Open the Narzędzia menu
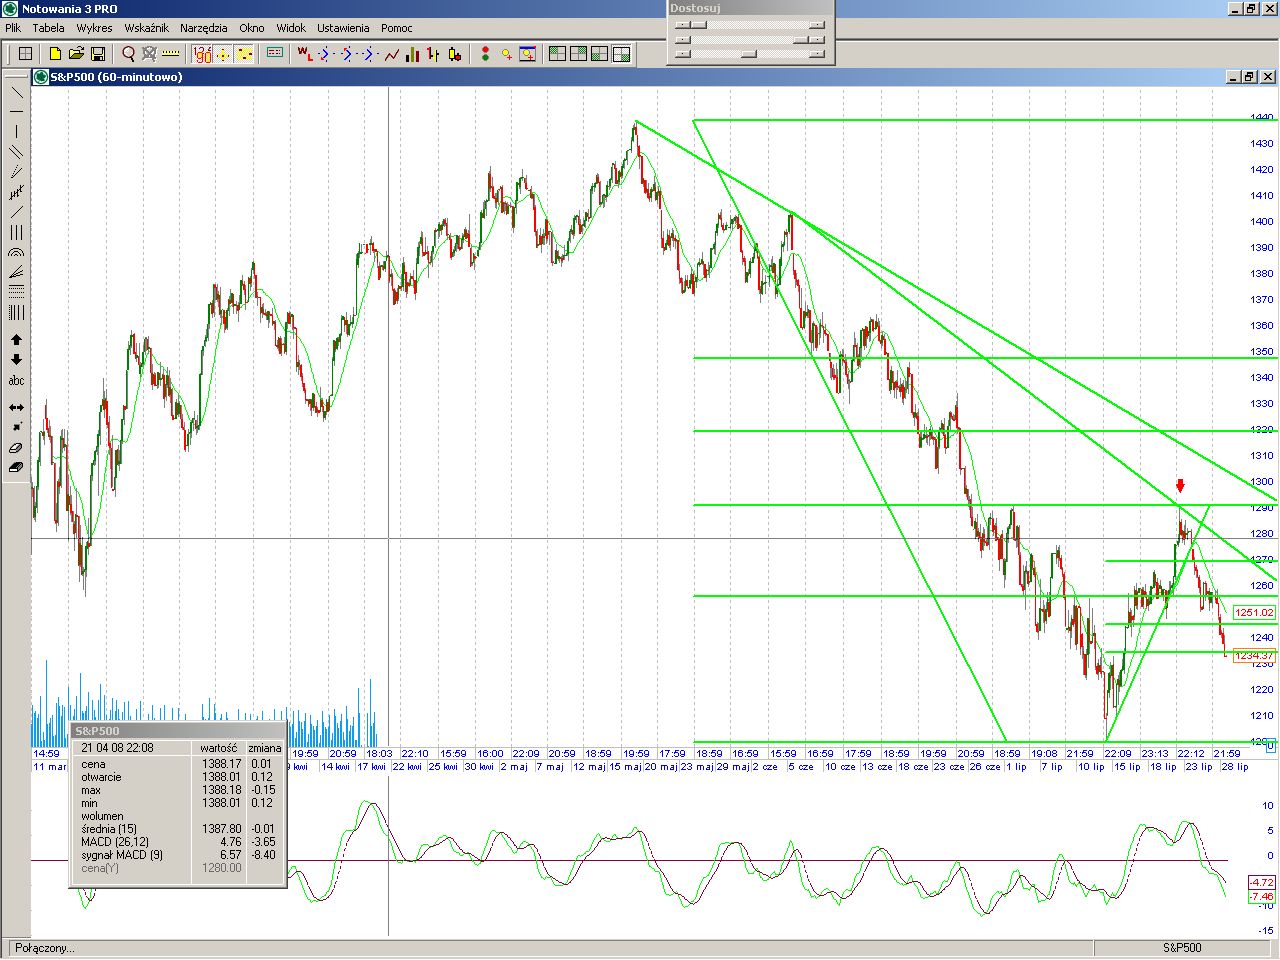The width and height of the screenshot is (1280, 960). pyautogui.click(x=203, y=28)
